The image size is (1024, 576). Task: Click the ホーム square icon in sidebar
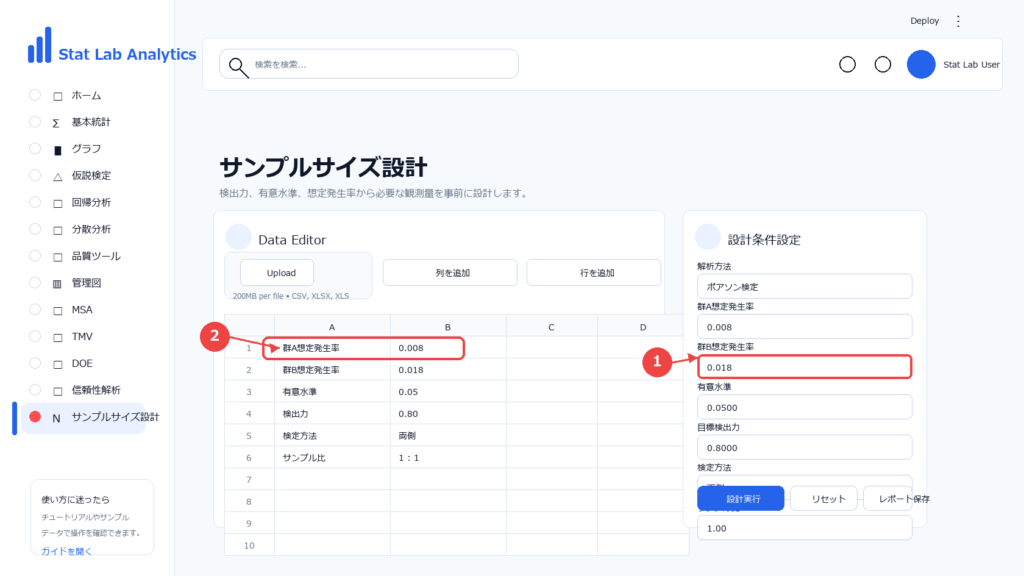pyautogui.click(x=57, y=96)
